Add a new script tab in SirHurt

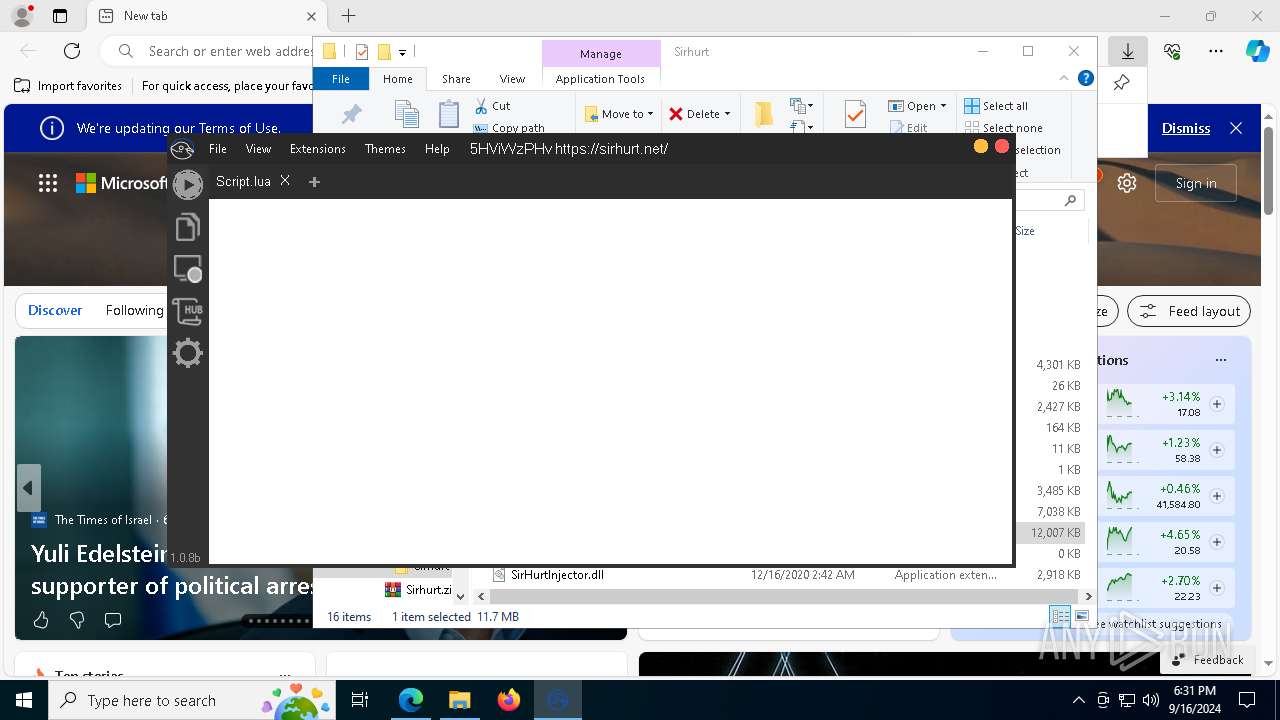coord(314,182)
